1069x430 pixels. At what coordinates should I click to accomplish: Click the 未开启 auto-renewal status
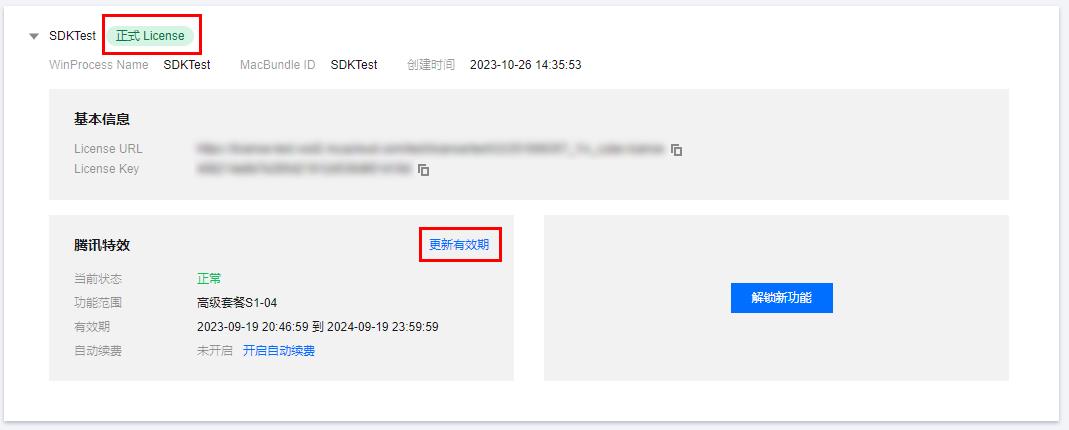(x=215, y=351)
